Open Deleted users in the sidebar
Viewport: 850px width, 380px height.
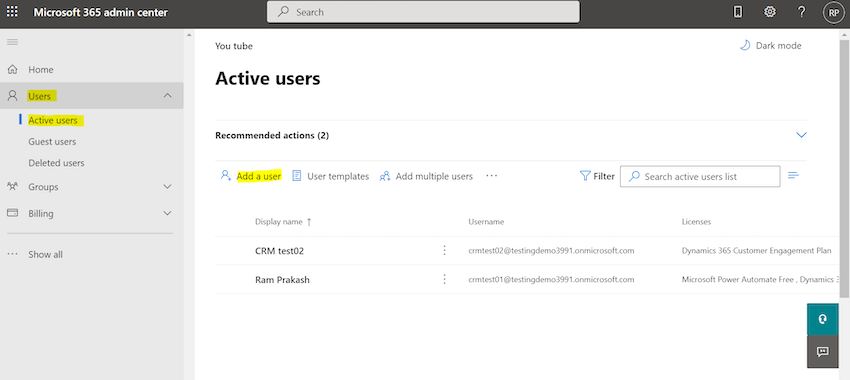(x=56, y=163)
